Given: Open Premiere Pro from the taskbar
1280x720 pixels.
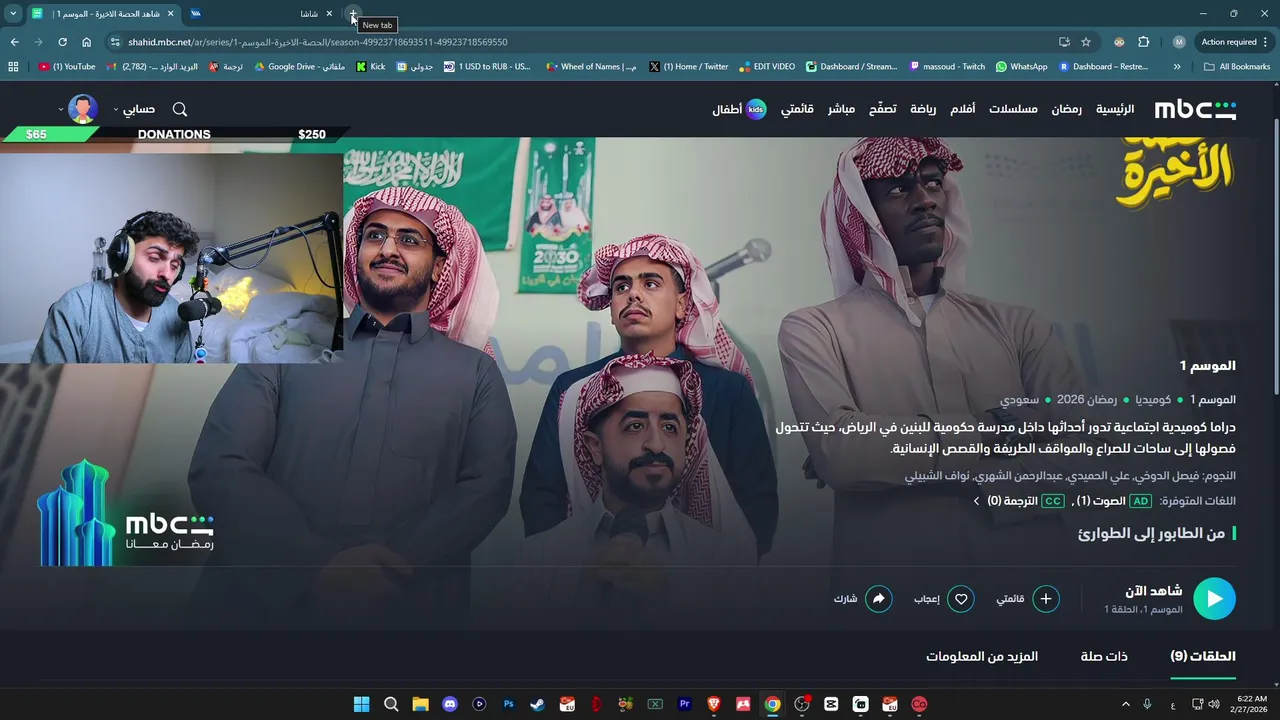Looking at the screenshot, I should pyautogui.click(x=684, y=704).
